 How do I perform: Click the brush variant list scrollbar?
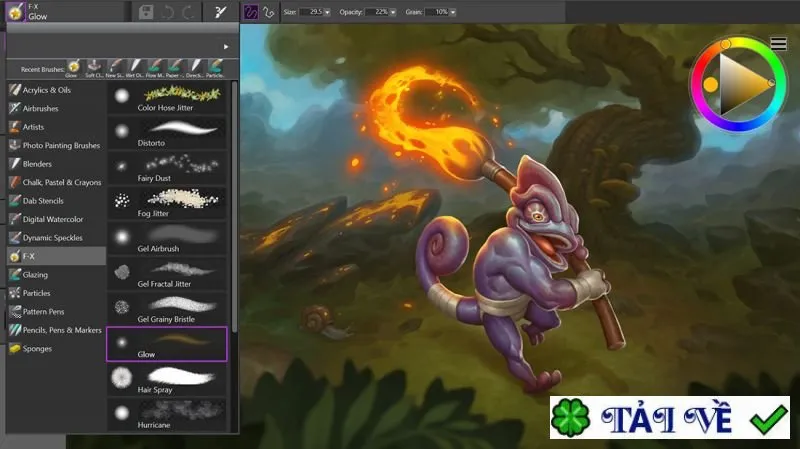pos(234,207)
